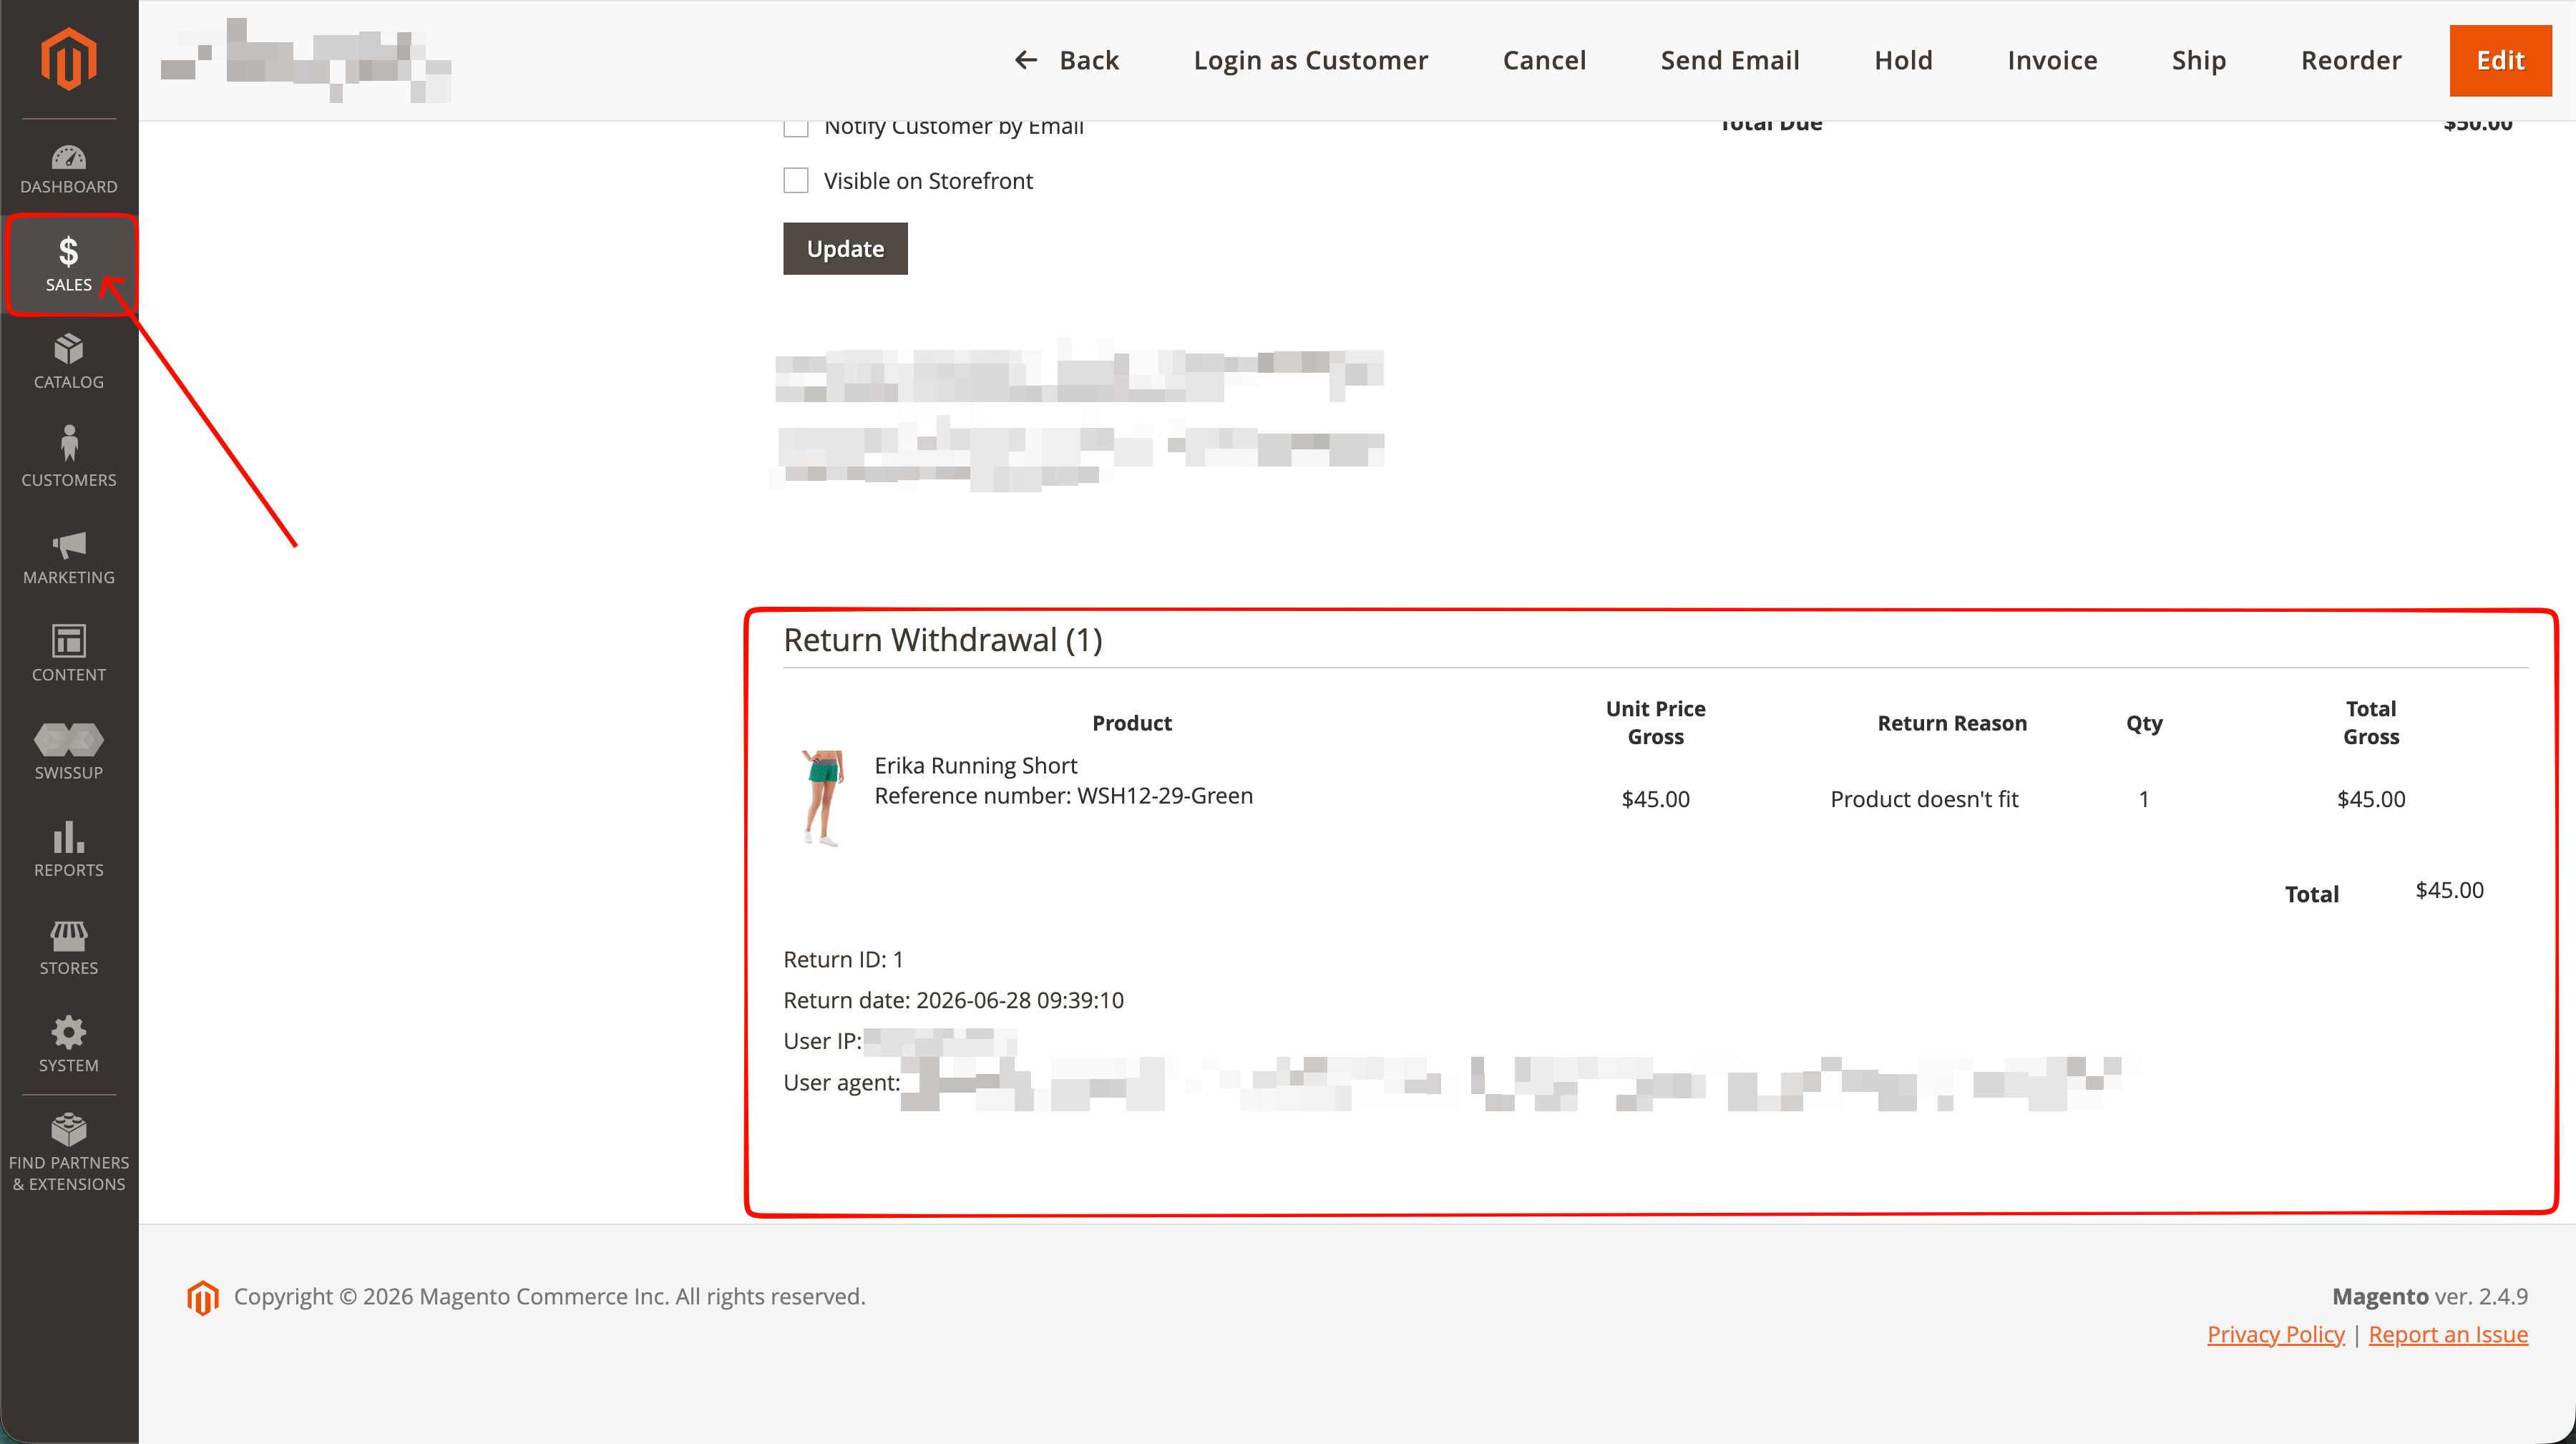Click the Update button

pyautogui.click(x=845, y=248)
